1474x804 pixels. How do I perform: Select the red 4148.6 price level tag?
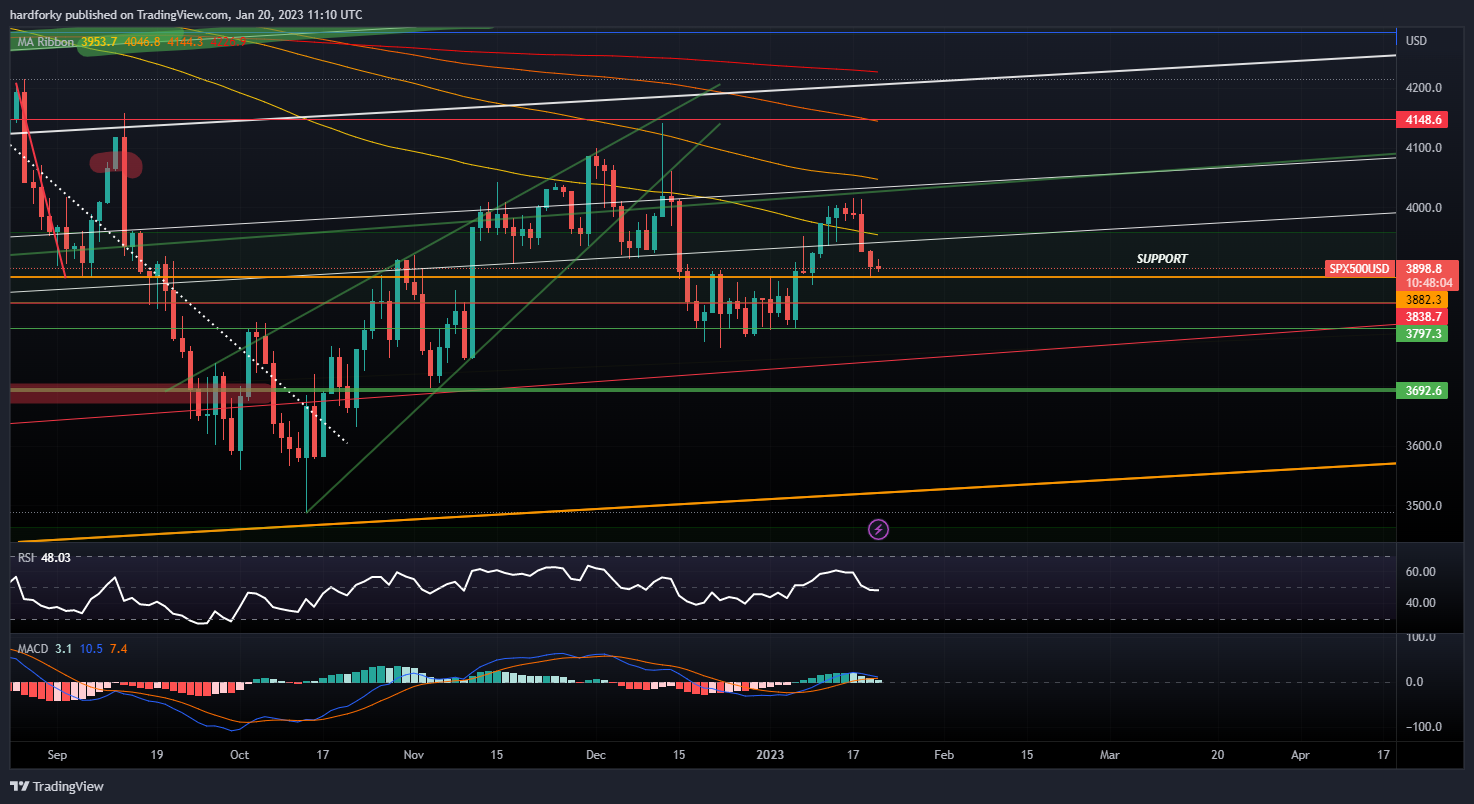(1423, 119)
